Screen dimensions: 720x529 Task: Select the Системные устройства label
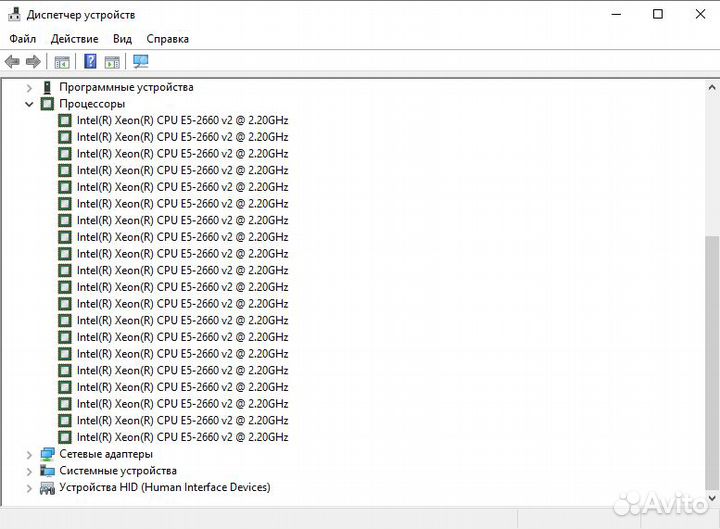point(118,471)
